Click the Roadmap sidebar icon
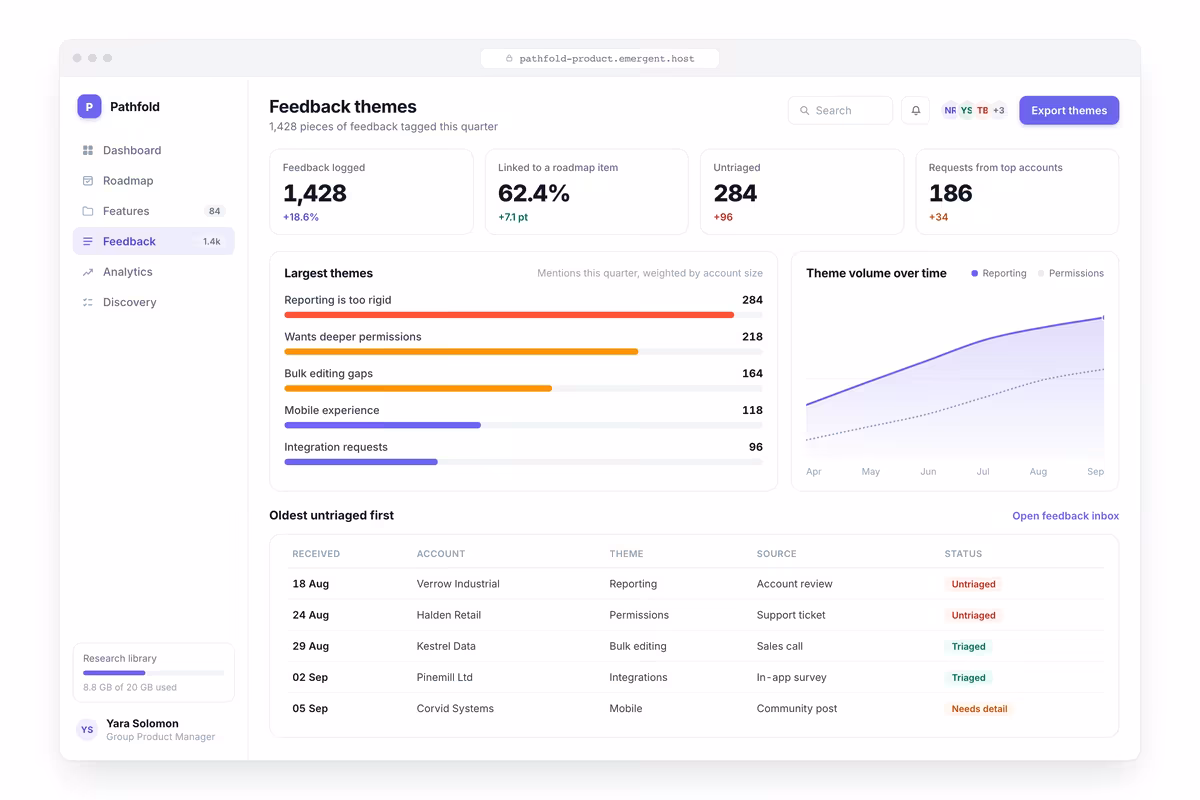The width and height of the screenshot is (1200, 800). point(88,181)
